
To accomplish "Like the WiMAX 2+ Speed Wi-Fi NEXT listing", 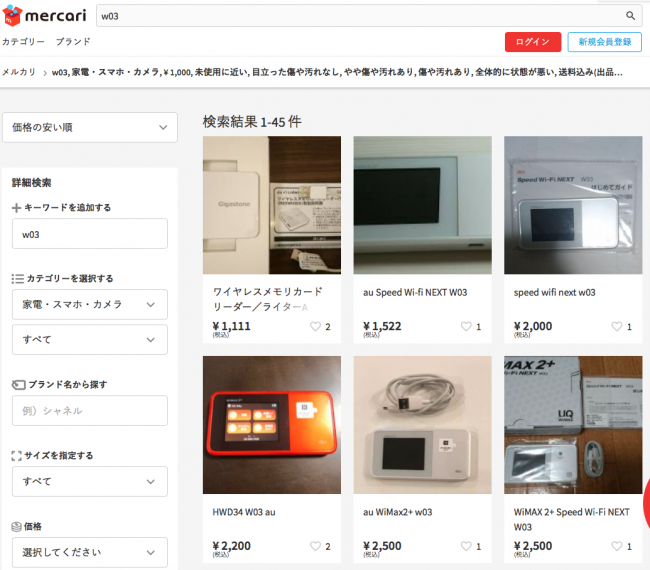I will pyautogui.click(x=617, y=547).
